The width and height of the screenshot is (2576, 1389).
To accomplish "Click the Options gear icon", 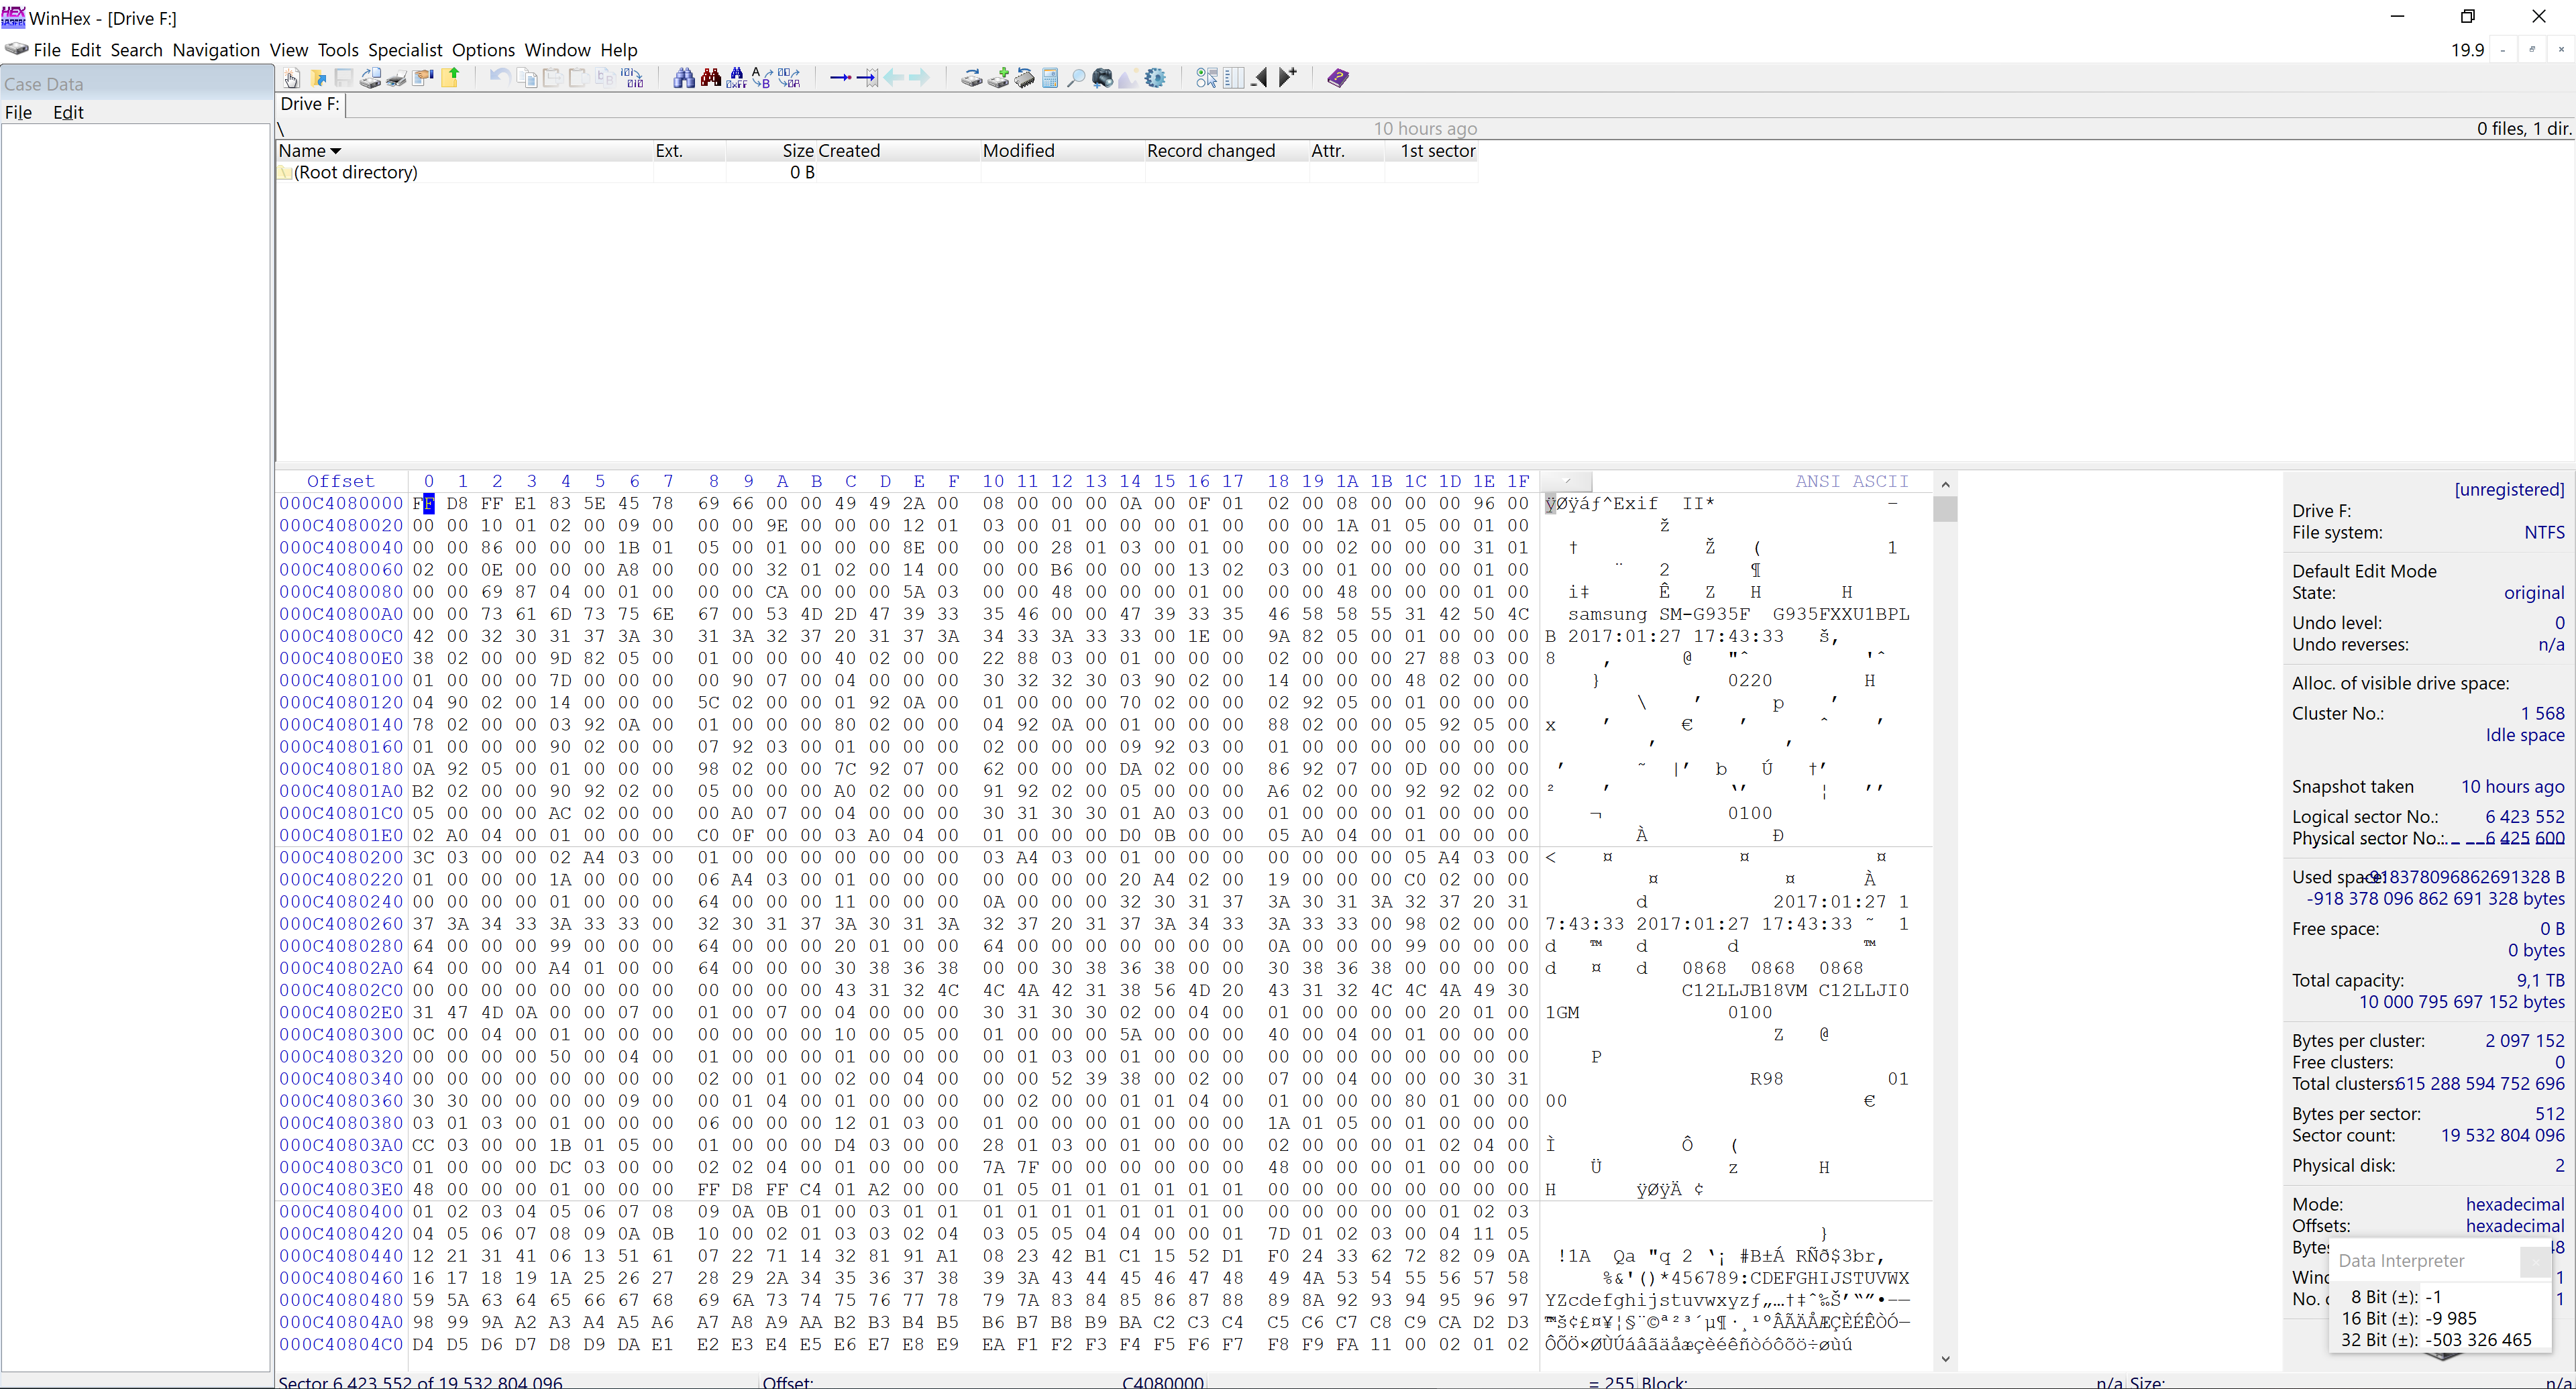I will coord(1155,78).
